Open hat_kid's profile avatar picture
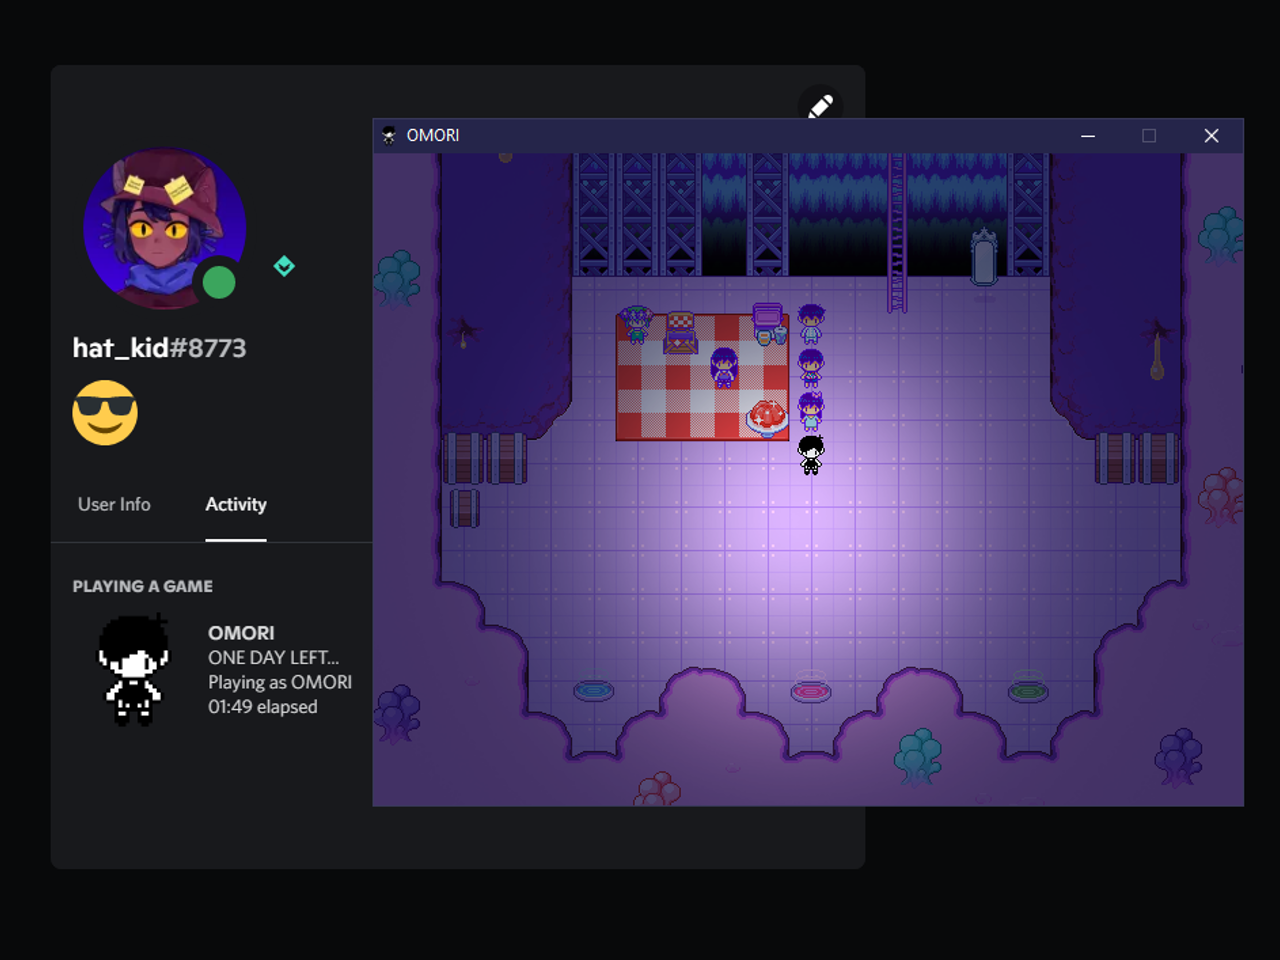This screenshot has height=960, width=1280. coord(165,229)
